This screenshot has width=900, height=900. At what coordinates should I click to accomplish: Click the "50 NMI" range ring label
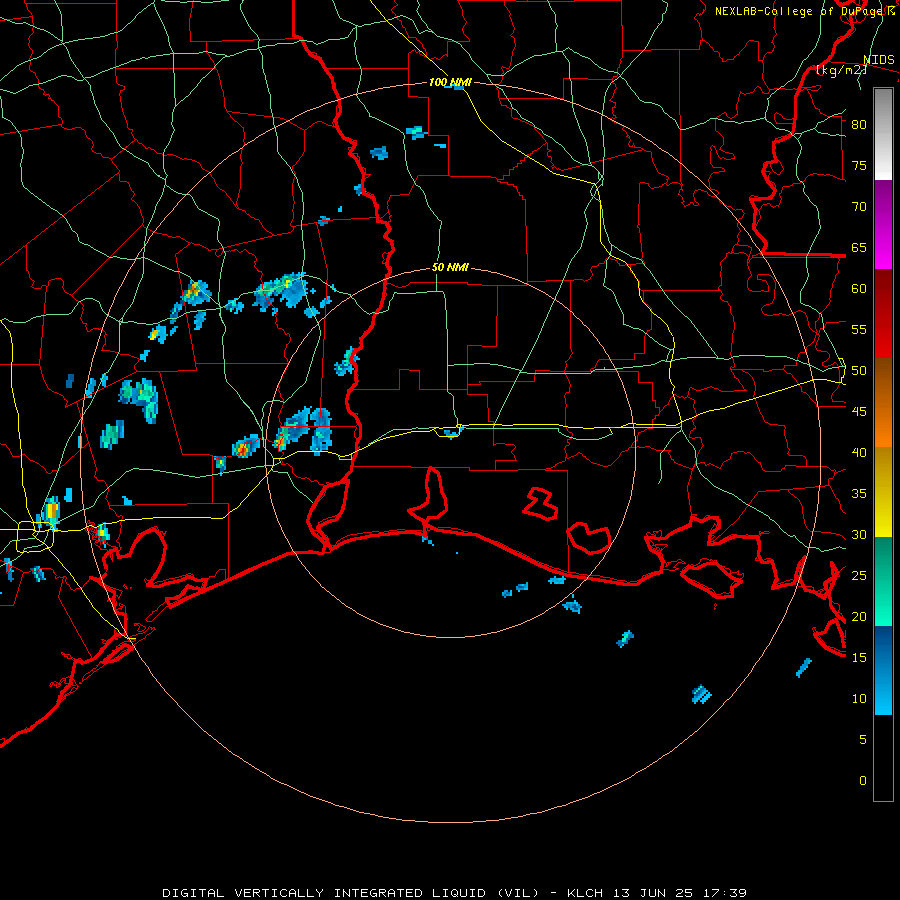450,267
